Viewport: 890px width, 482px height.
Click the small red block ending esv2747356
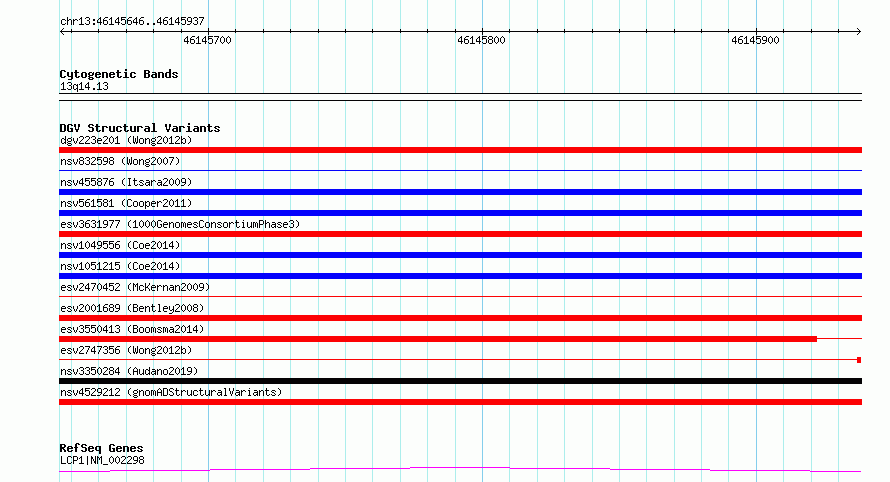[859, 360]
